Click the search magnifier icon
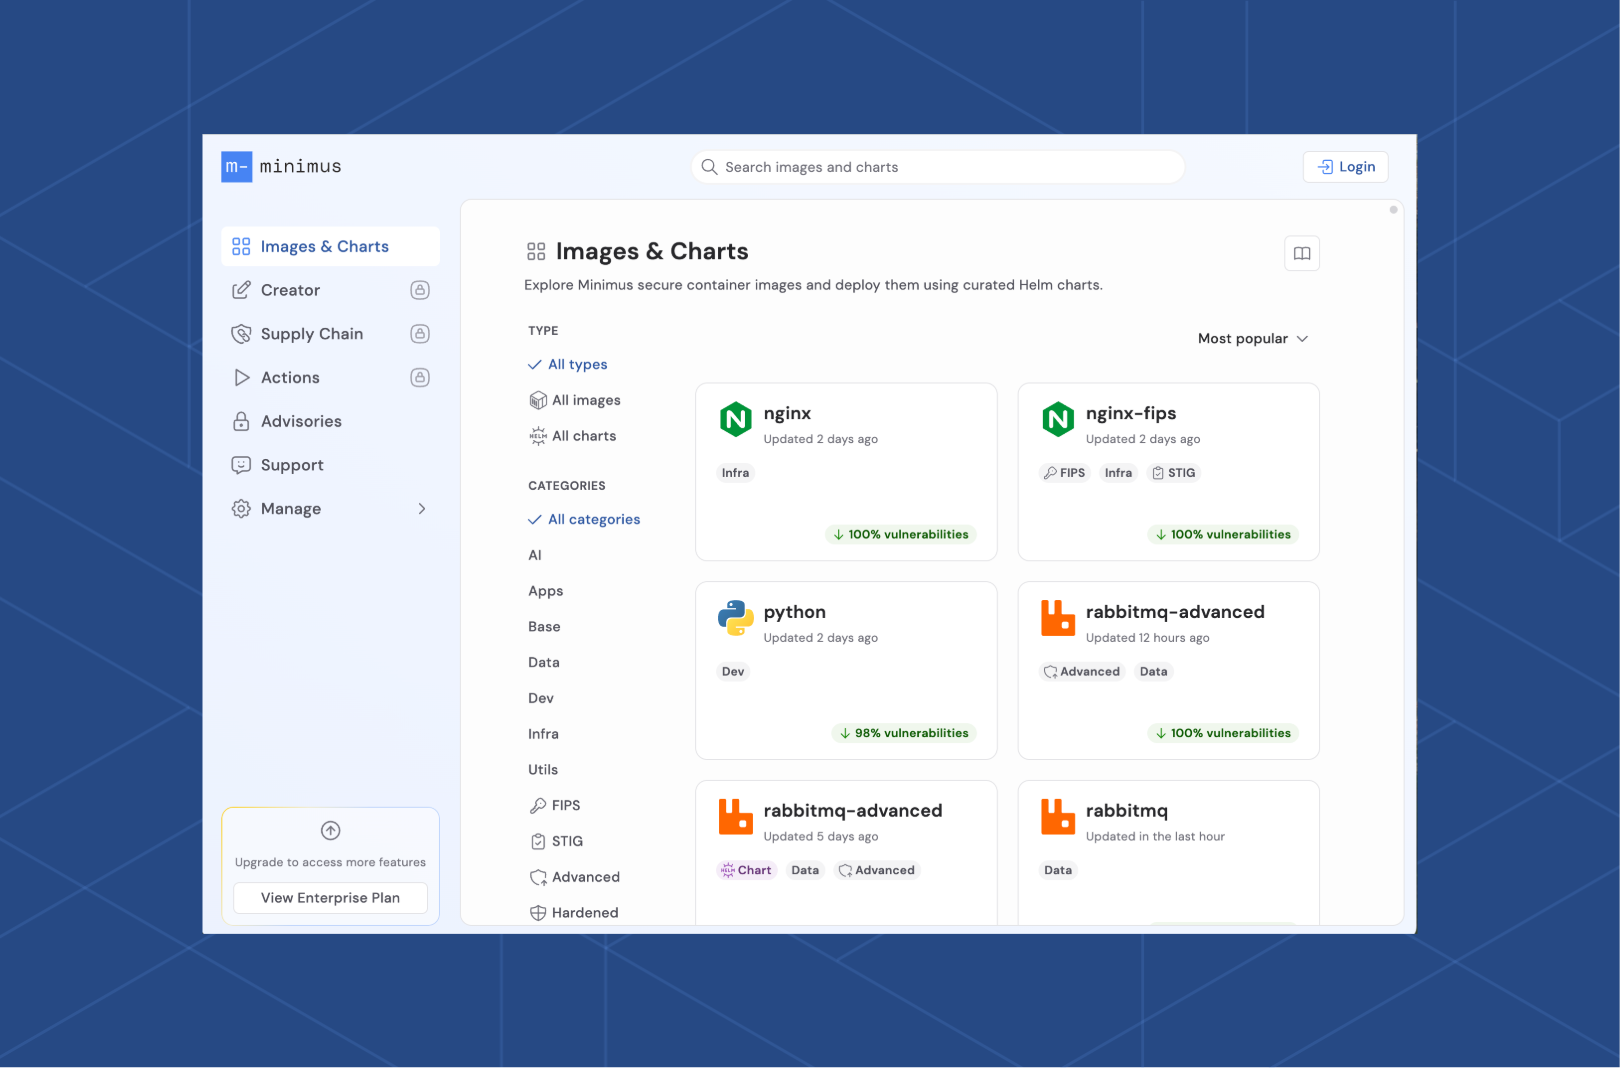The width and height of the screenshot is (1620, 1068). 709,167
